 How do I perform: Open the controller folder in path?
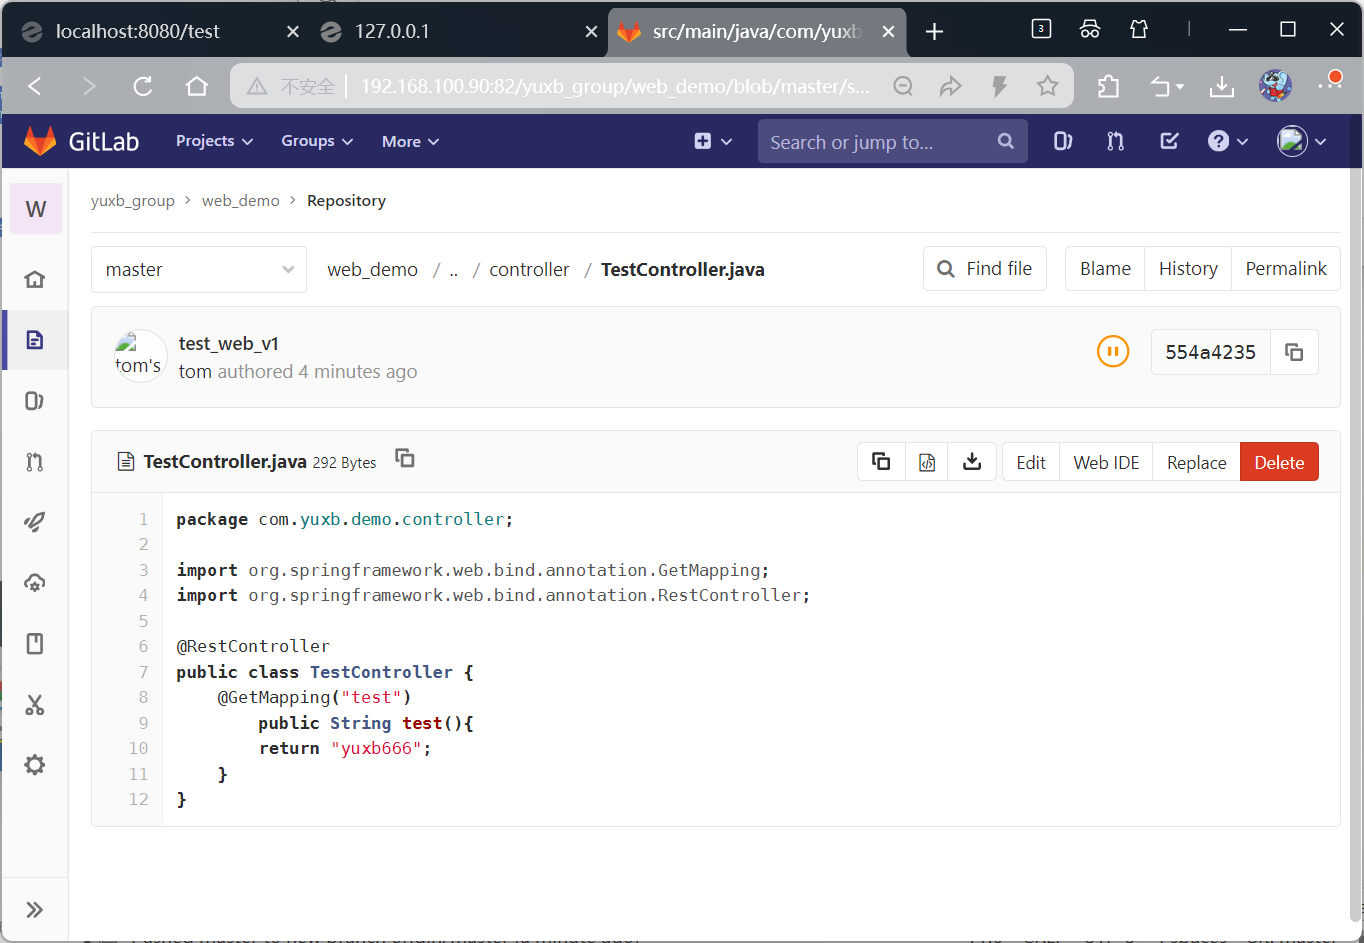[529, 270]
